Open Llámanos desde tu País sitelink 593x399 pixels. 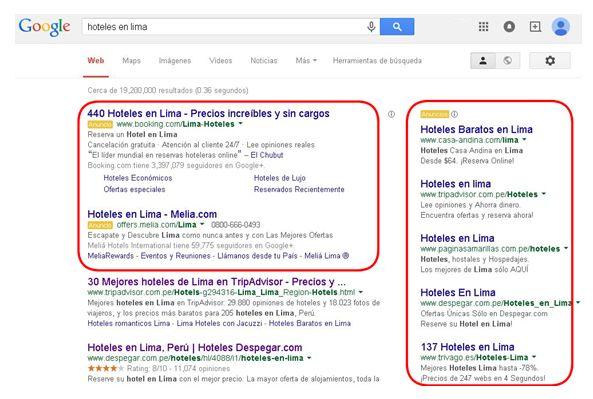point(257,256)
